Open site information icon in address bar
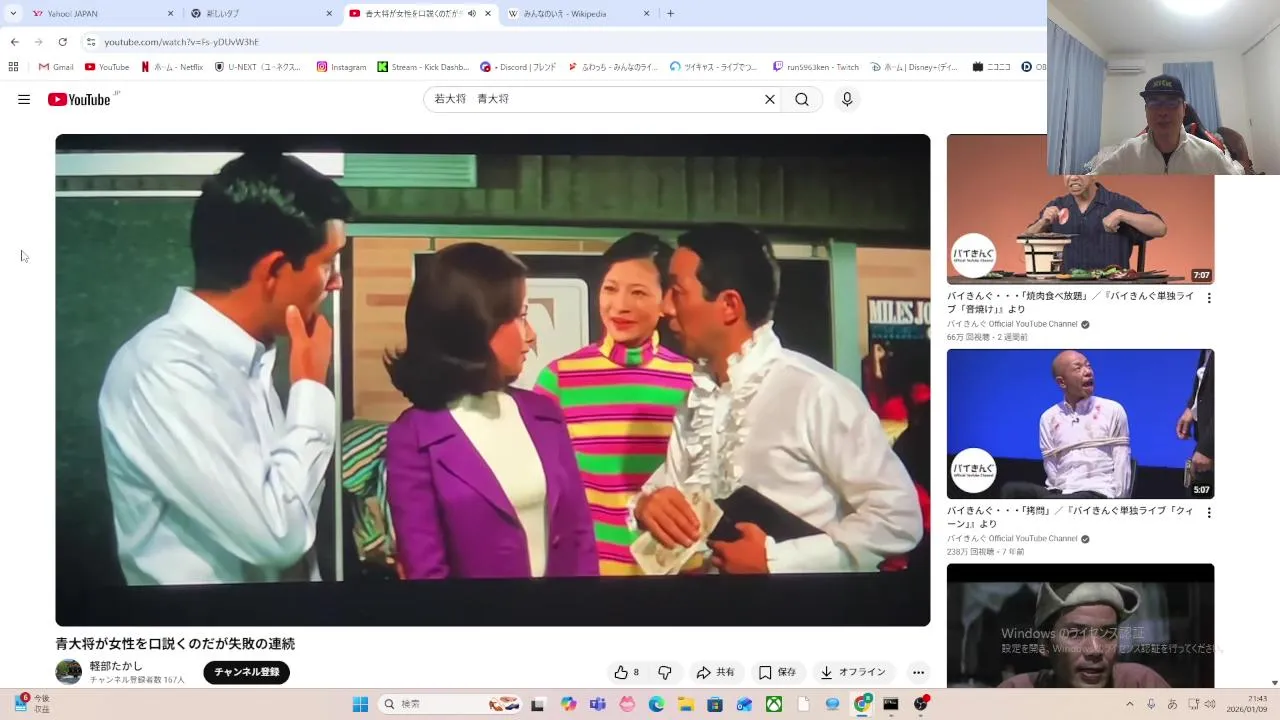This screenshot has width=1280, height=720. [x=90, y=42]
